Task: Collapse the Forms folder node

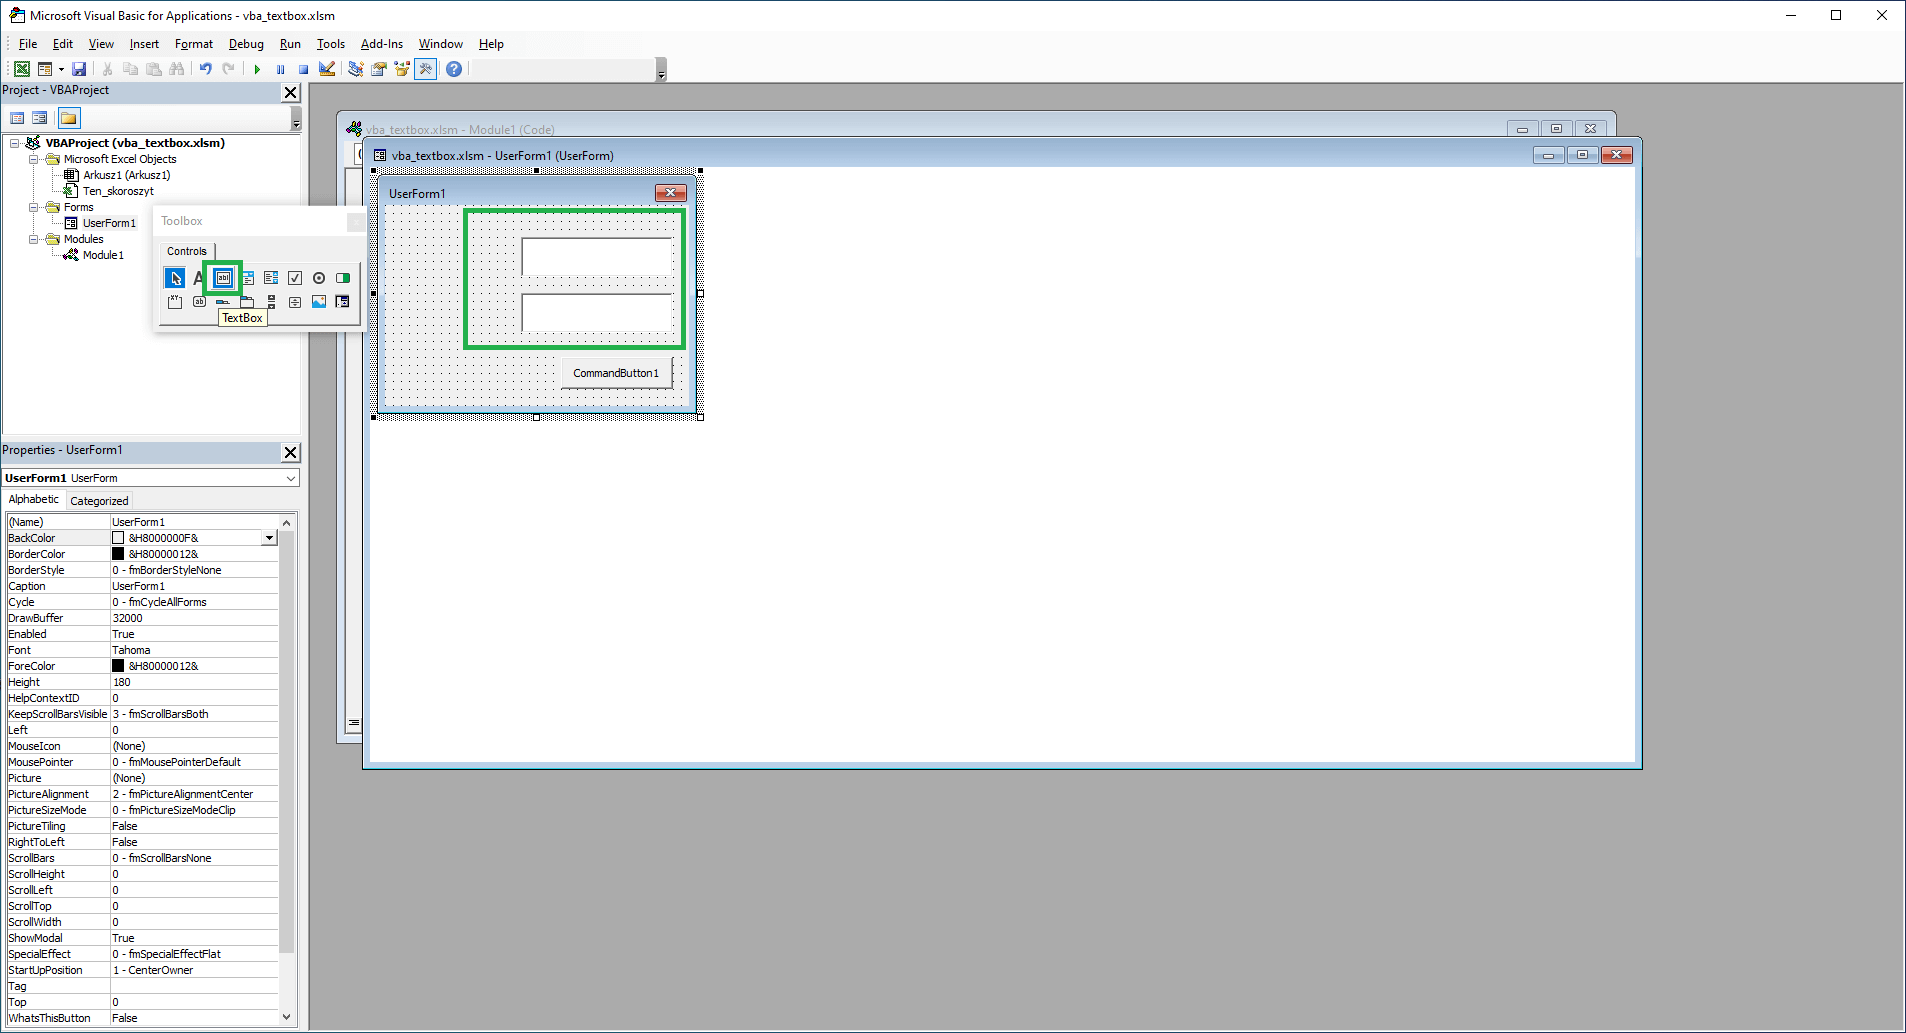Action: click(x=33, y=207)
